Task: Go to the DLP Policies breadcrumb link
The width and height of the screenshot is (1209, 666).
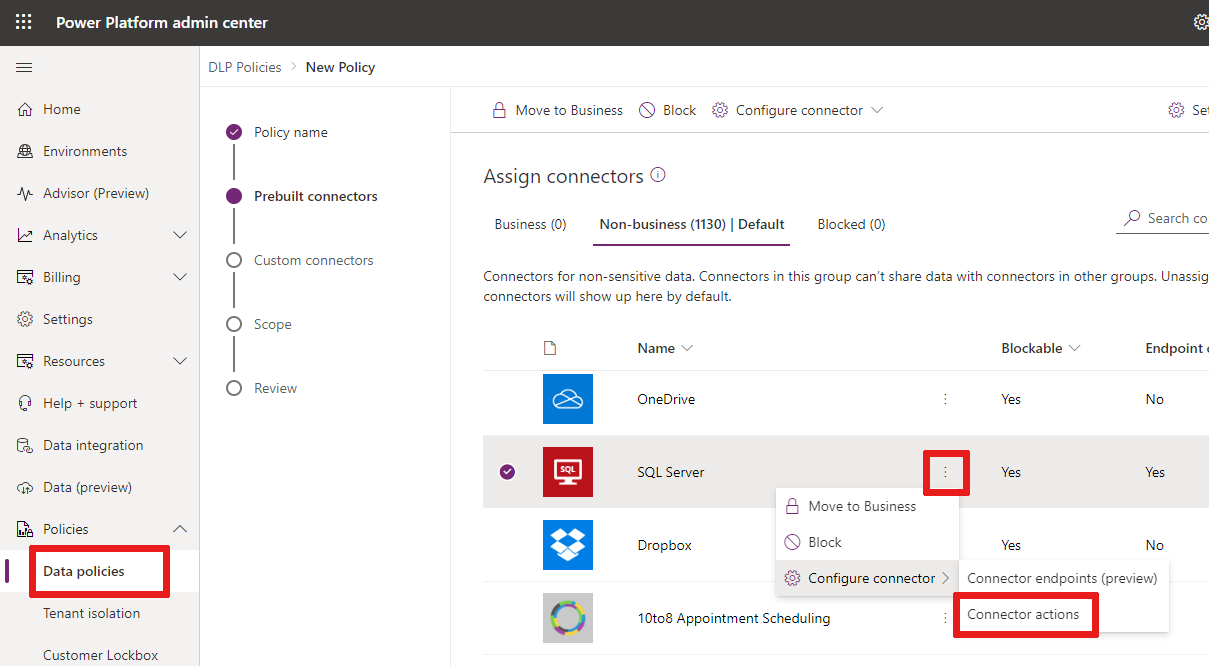Action: pos(245,67)
